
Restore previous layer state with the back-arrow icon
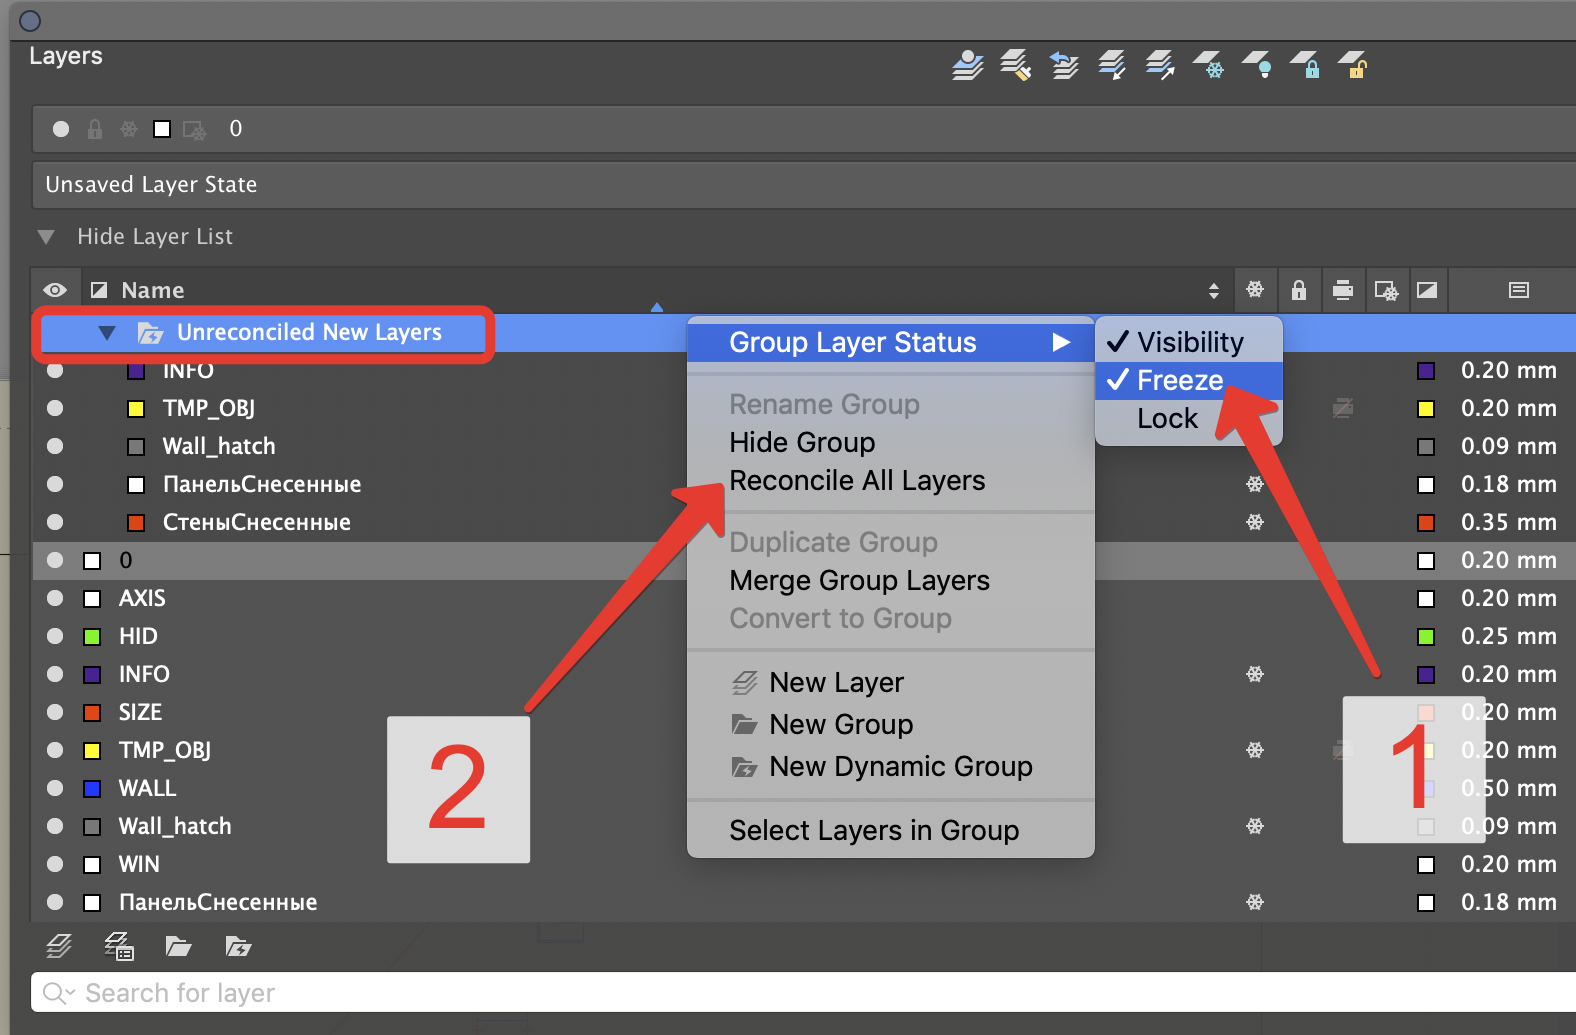(x=1064, y=66)
